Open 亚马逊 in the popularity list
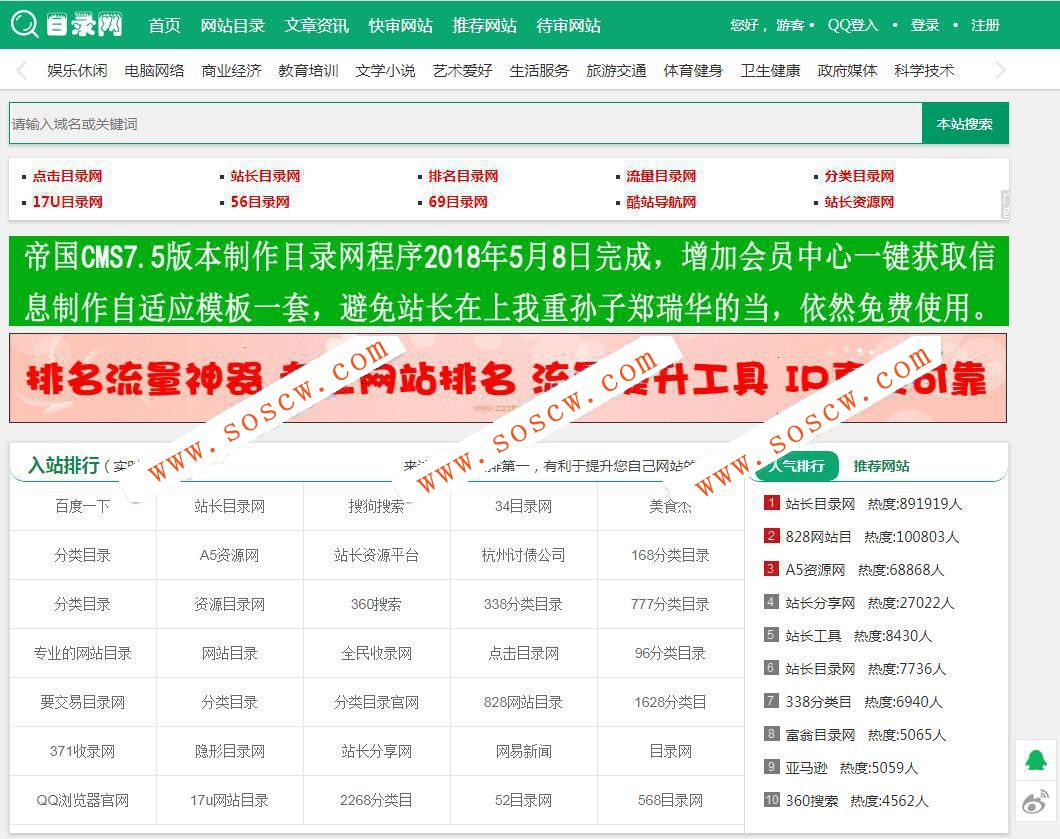Viewport: 1060px width, 839px height. (806, 768)
